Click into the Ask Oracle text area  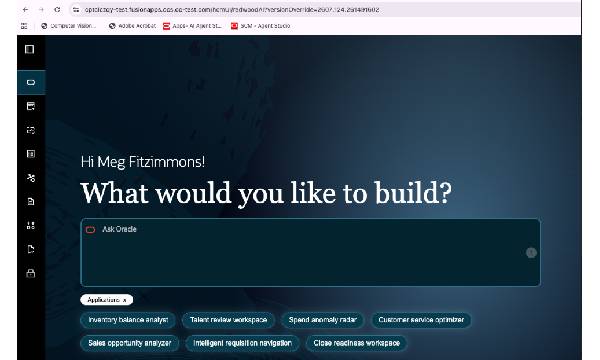pyautogui.click(x=310, y=252)
